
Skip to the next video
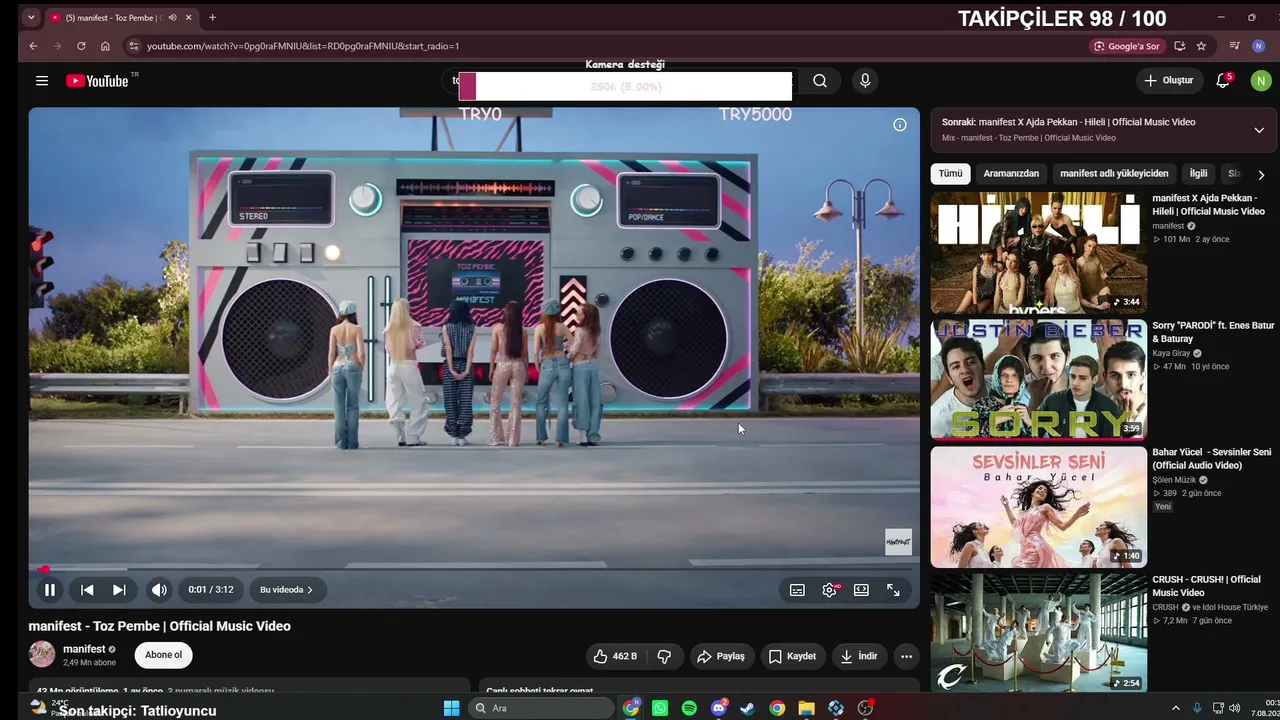[119, 590]
